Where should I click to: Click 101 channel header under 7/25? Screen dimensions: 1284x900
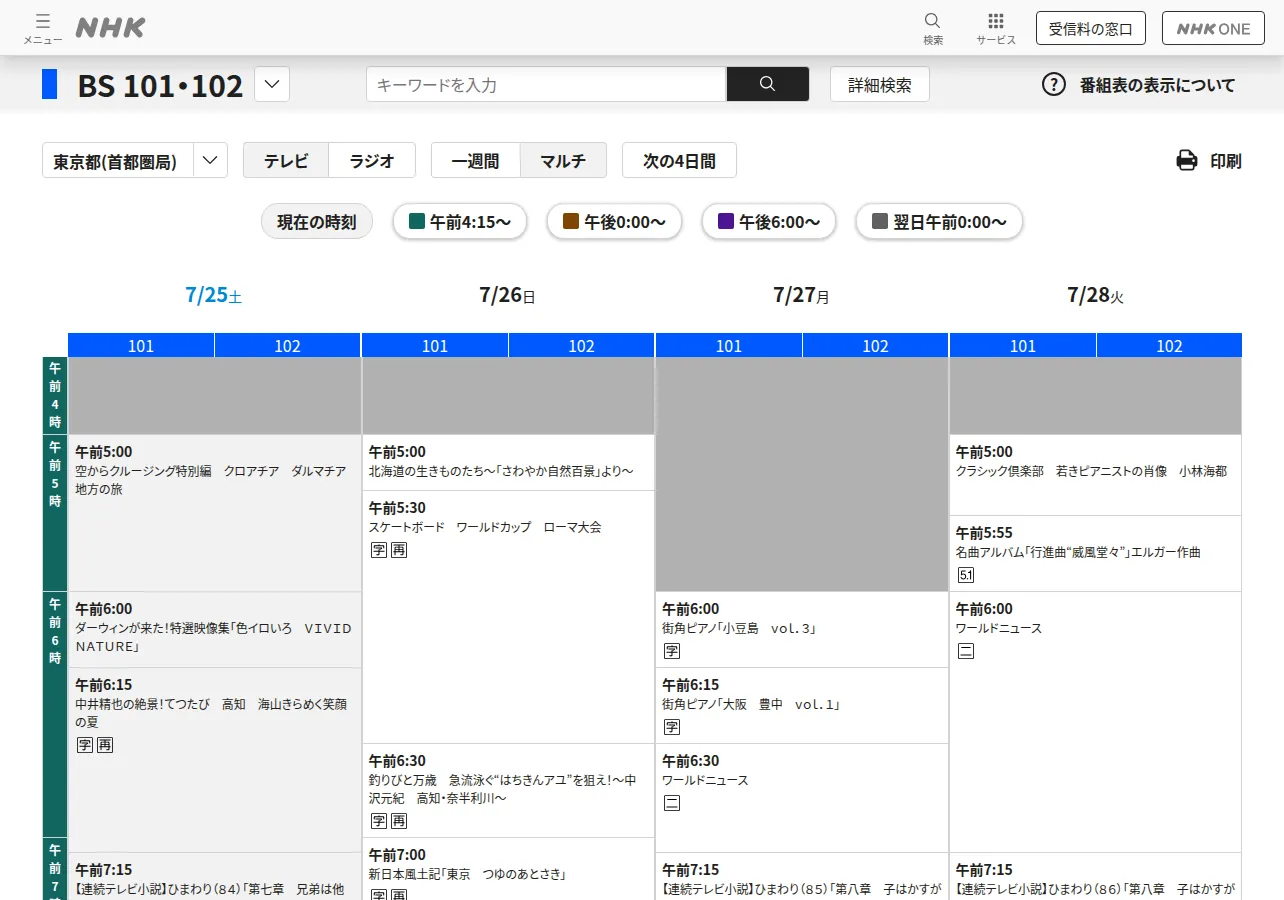(141, 345)
